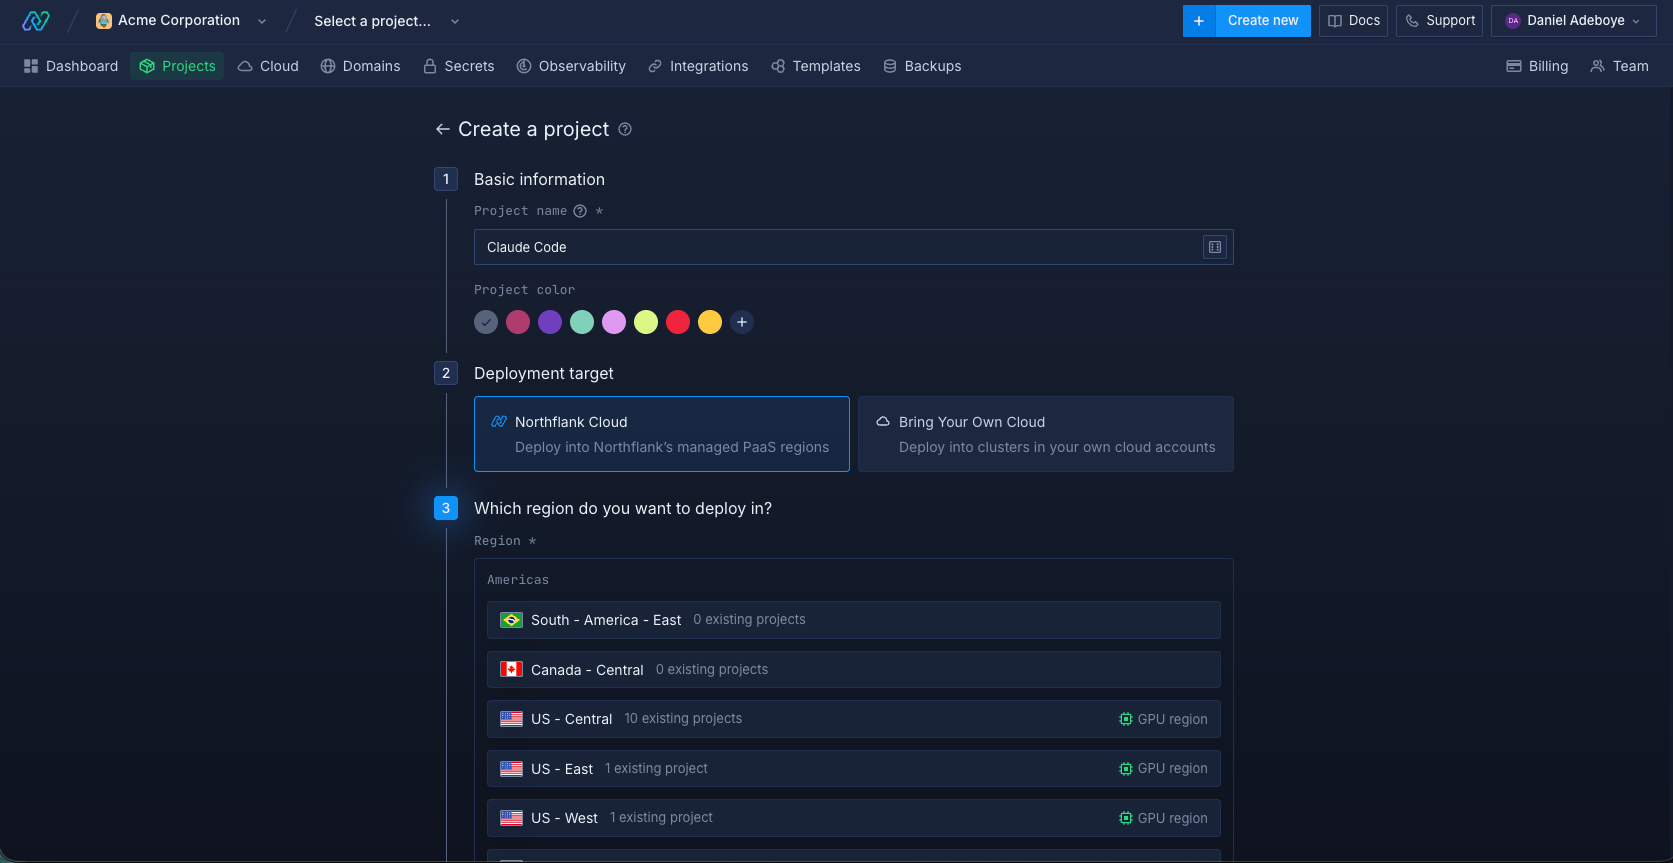Pick the teal green project color
The height and width of the screenshot is (863, 1673).
click(x=582, y=322)
